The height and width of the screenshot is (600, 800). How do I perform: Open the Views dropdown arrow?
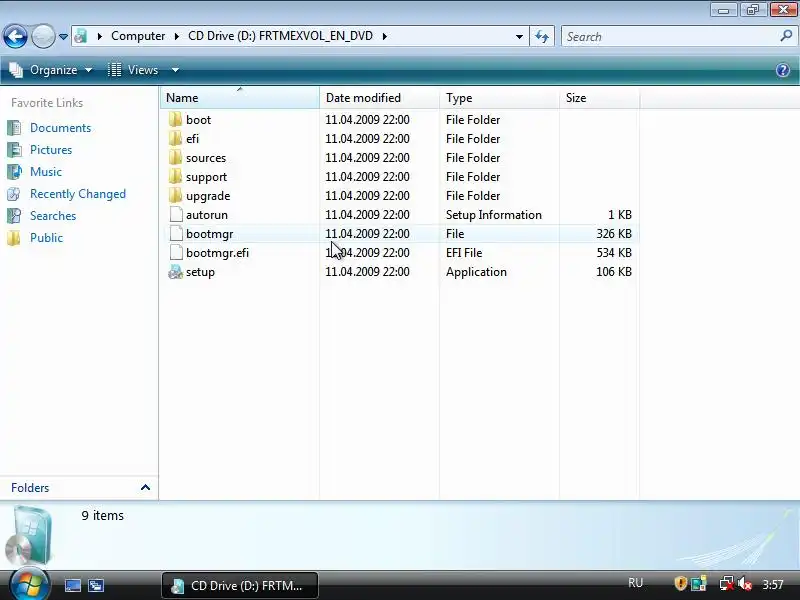tap(175, 70)
